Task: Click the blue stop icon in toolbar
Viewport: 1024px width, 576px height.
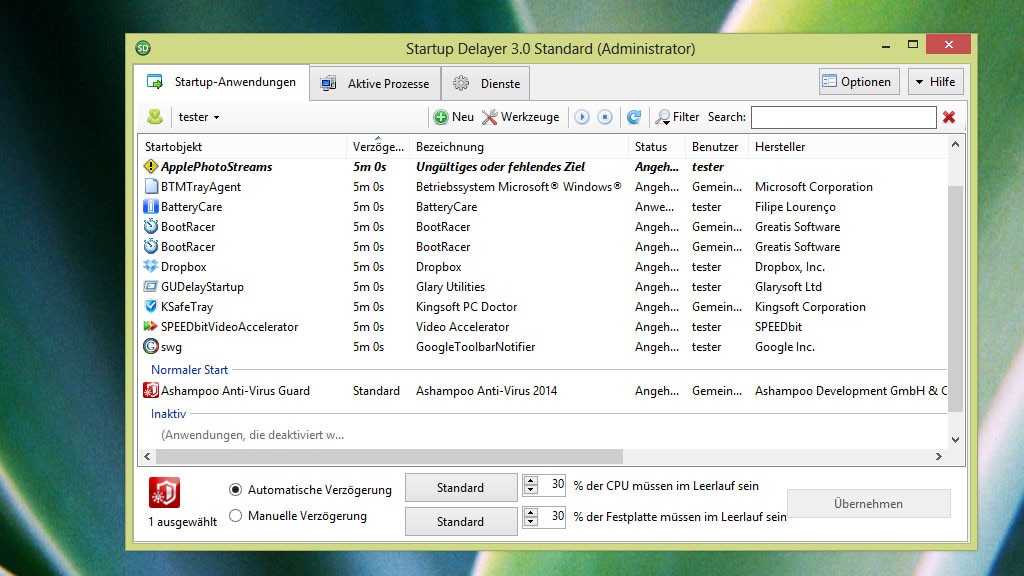Action: click(605, 117)
